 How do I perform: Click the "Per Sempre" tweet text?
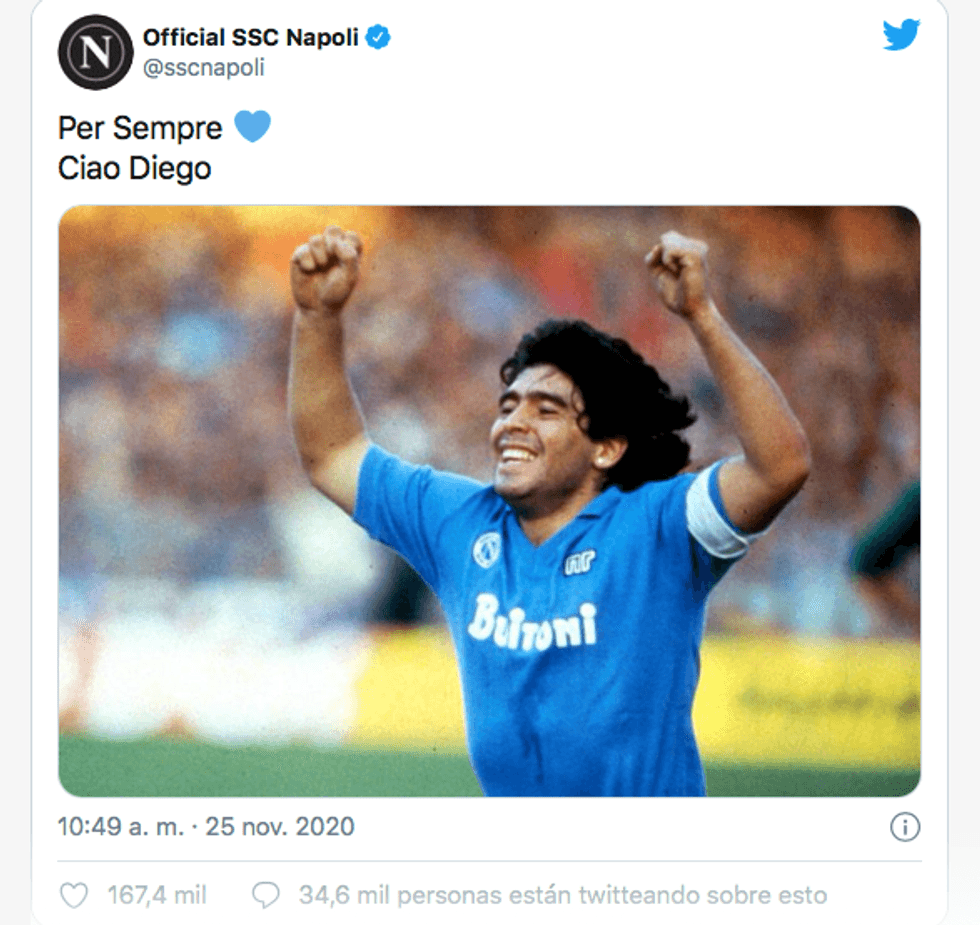pyautogui.click(x=140, y=128)
